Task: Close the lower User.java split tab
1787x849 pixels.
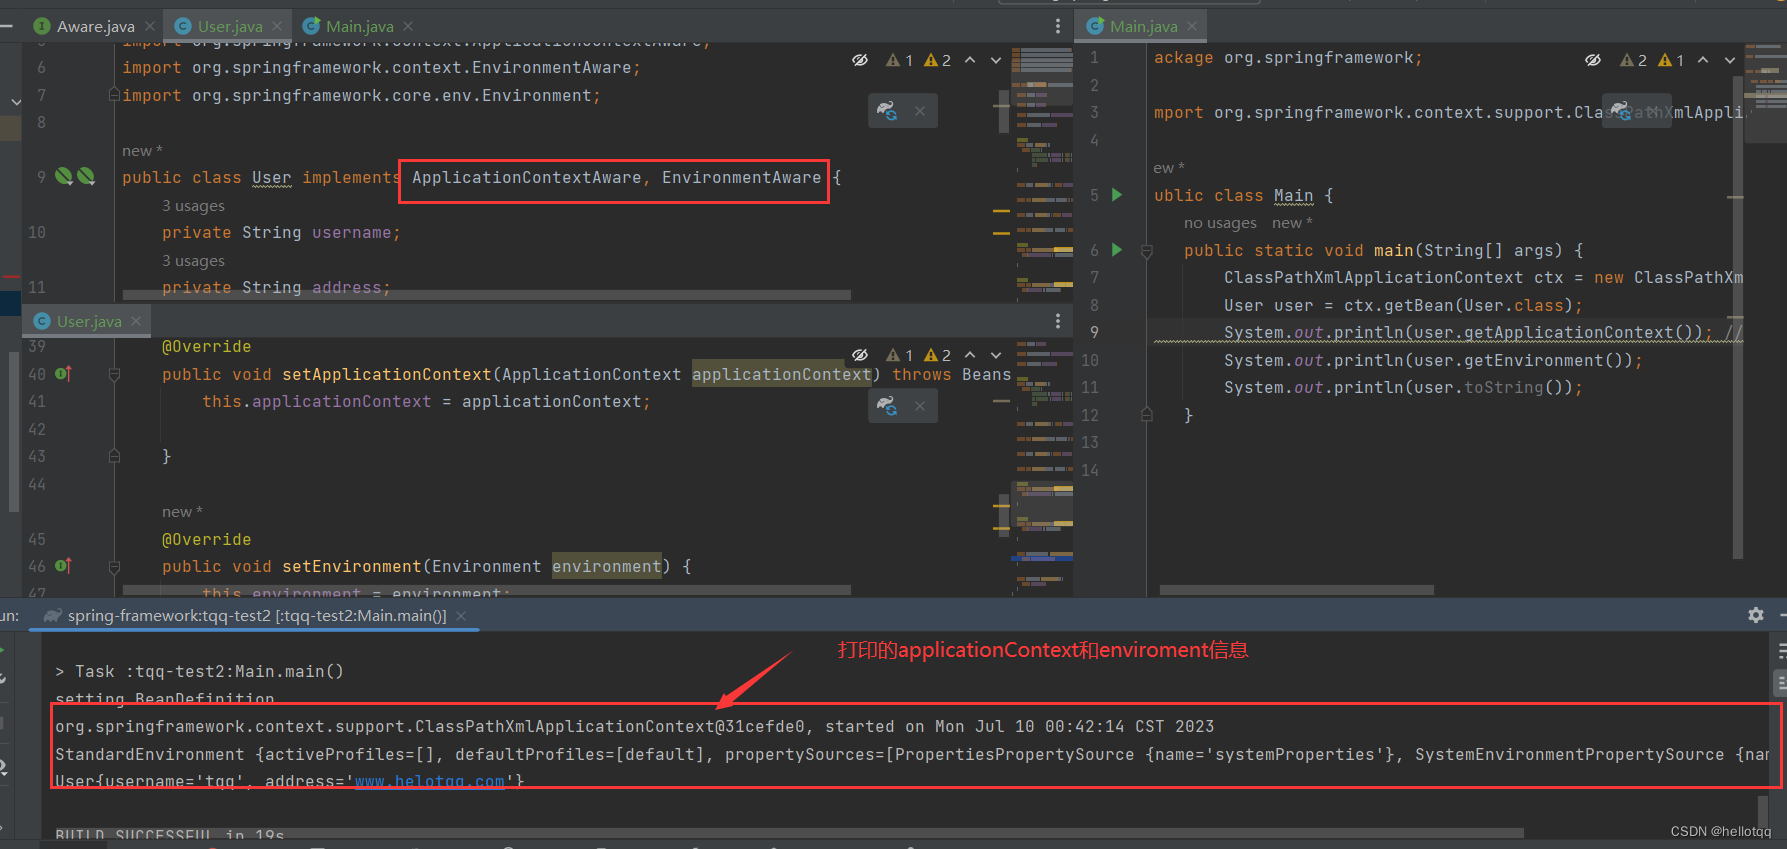Action: [136, 321]
